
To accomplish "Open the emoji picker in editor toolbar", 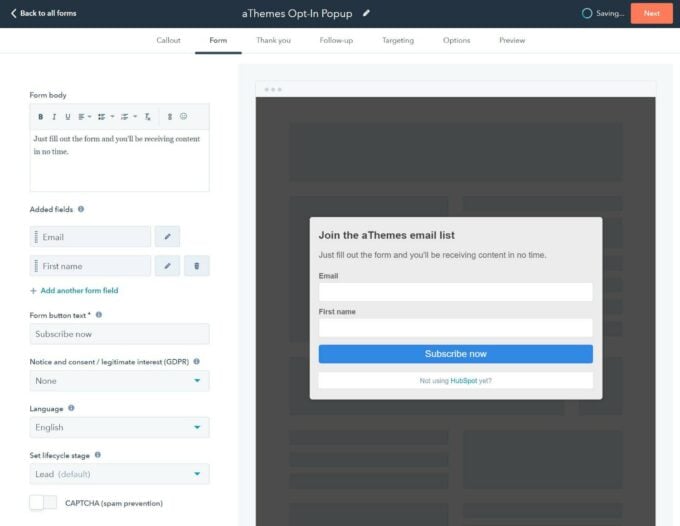I will coord(183,116).
